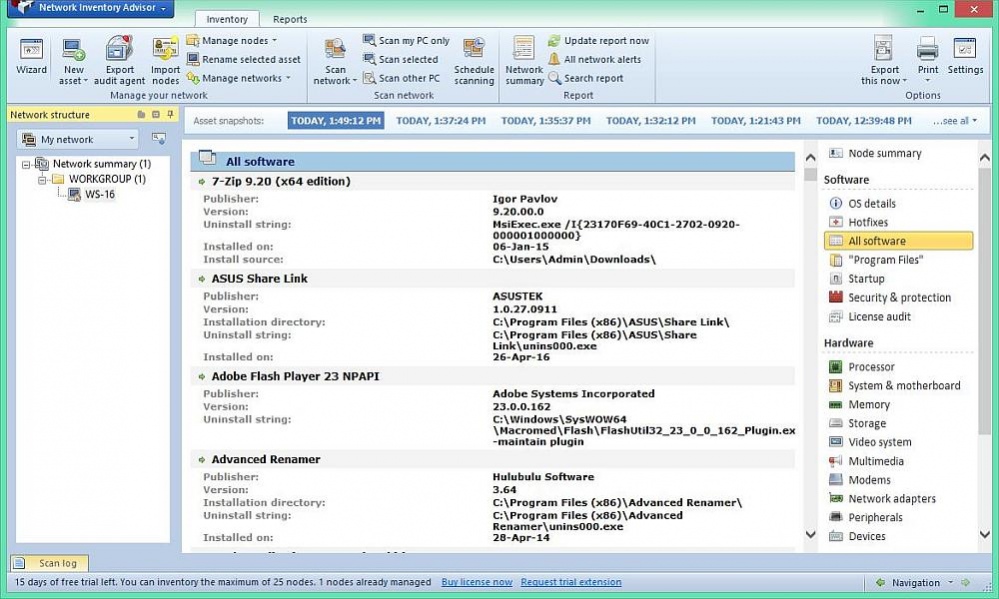
Task: Open Network Inventory Advisor application menu
Action: pyautogui.click(x=90, y=8)
